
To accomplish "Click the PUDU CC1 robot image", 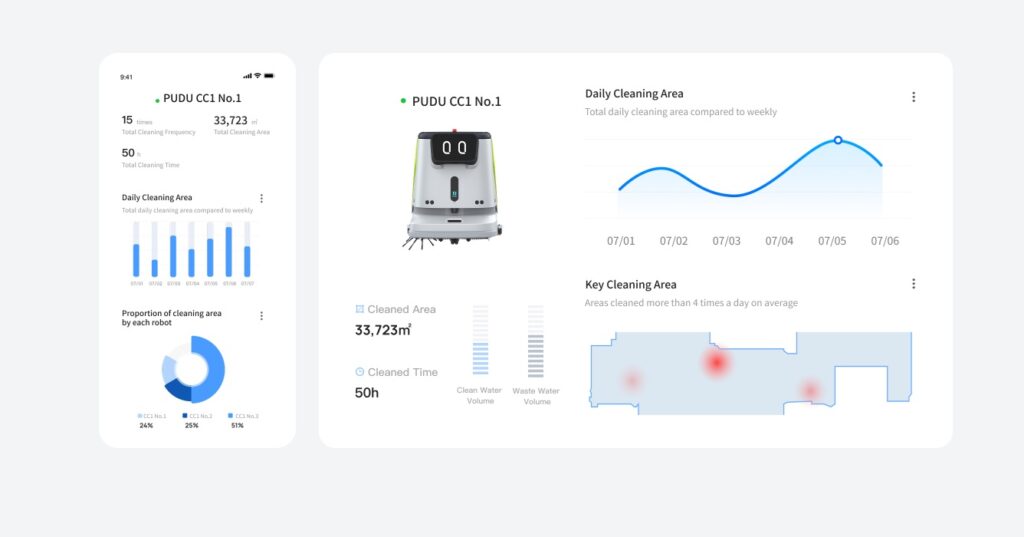I will pos(453,189).
